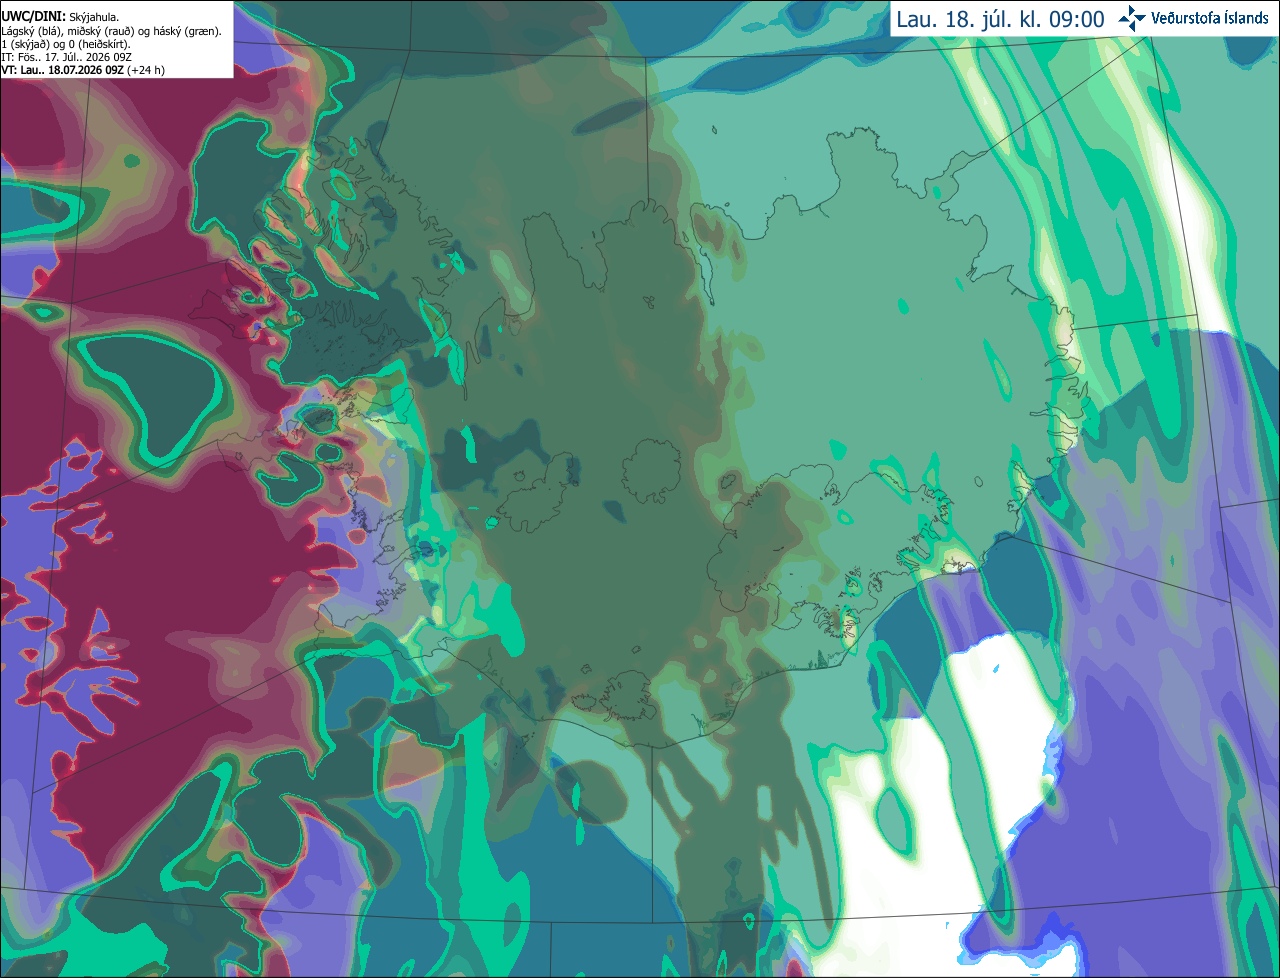Click the '1 (skýjað) og 0 (heiðskírt)' legend line
This screenshot has height=978, width=1280.
(x=66, y=44)
